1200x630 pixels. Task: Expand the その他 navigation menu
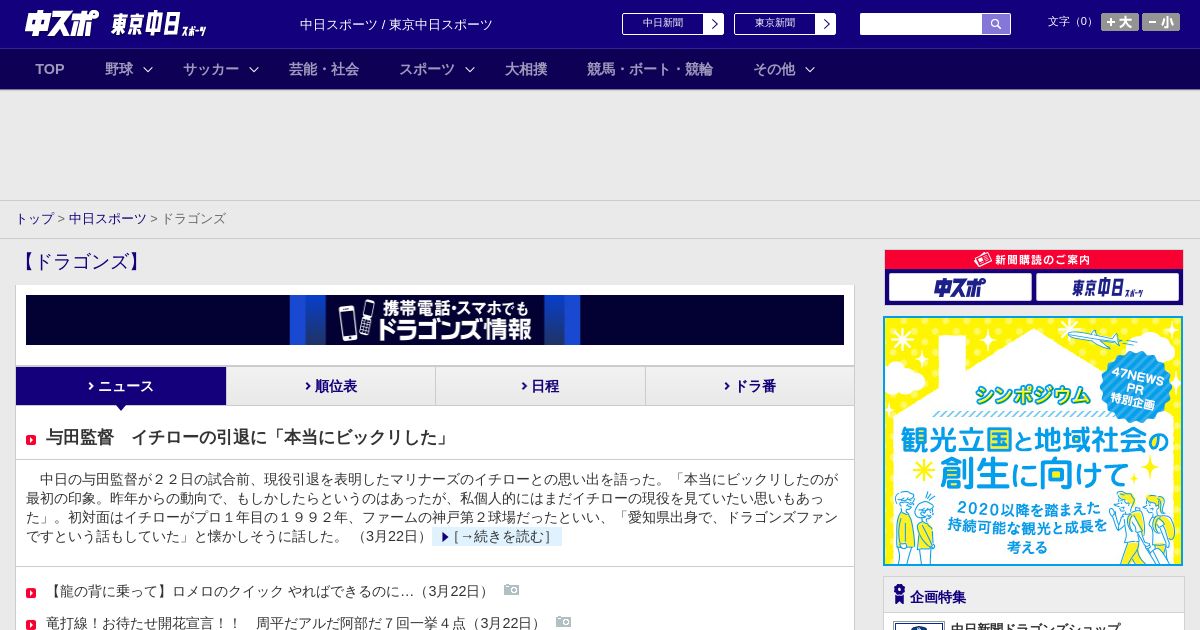[784, 69]
